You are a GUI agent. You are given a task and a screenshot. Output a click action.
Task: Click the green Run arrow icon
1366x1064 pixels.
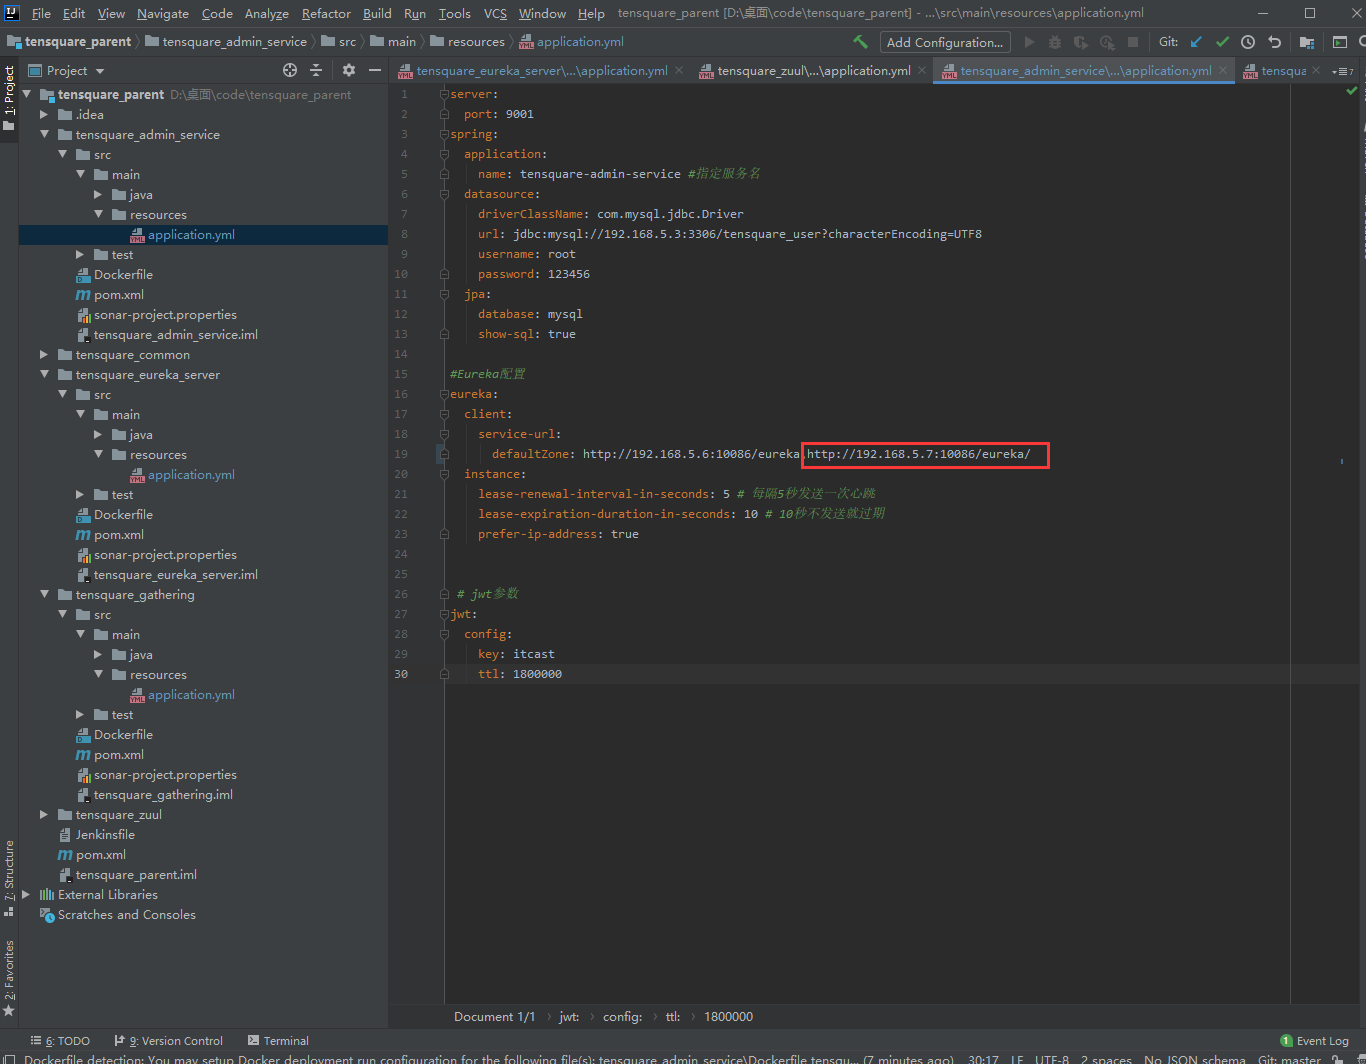click(1029, 42)
